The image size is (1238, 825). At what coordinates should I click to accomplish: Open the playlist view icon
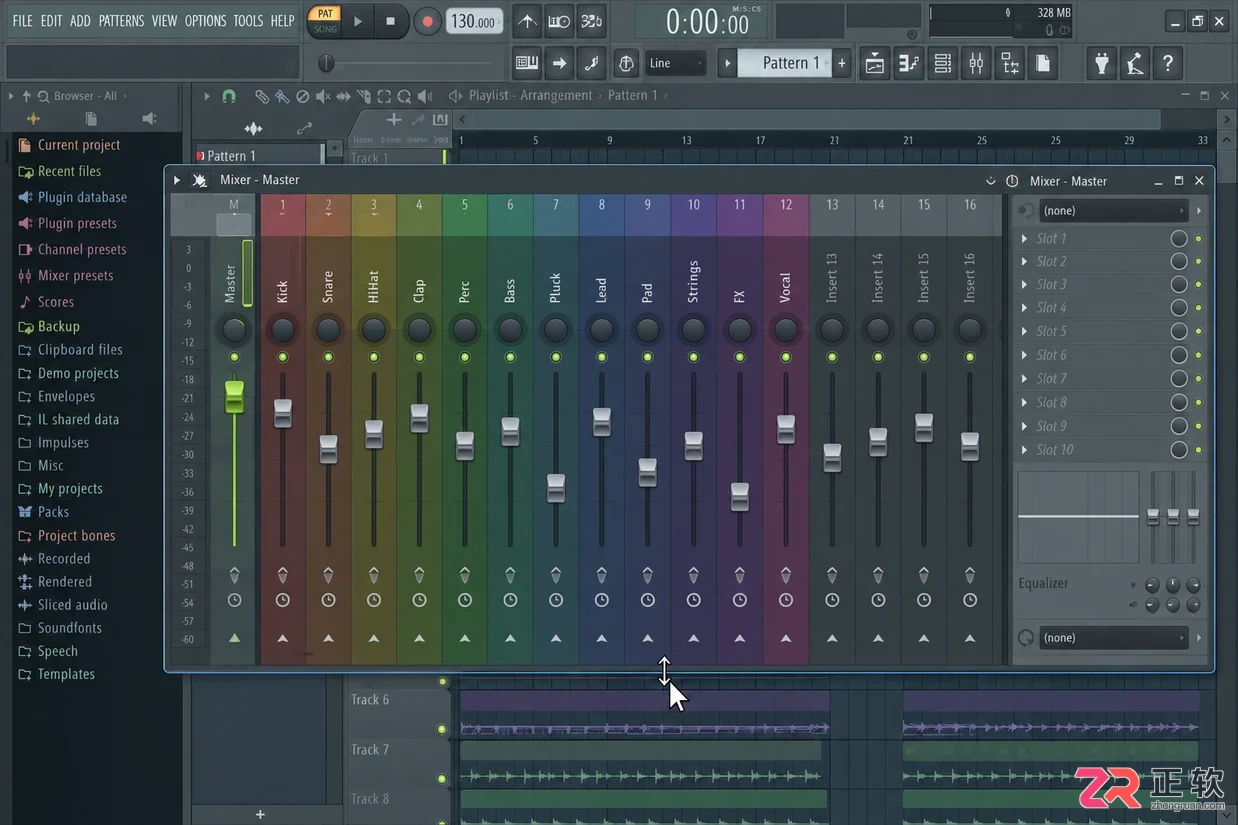pyautogui.click(x=875, y=63)
